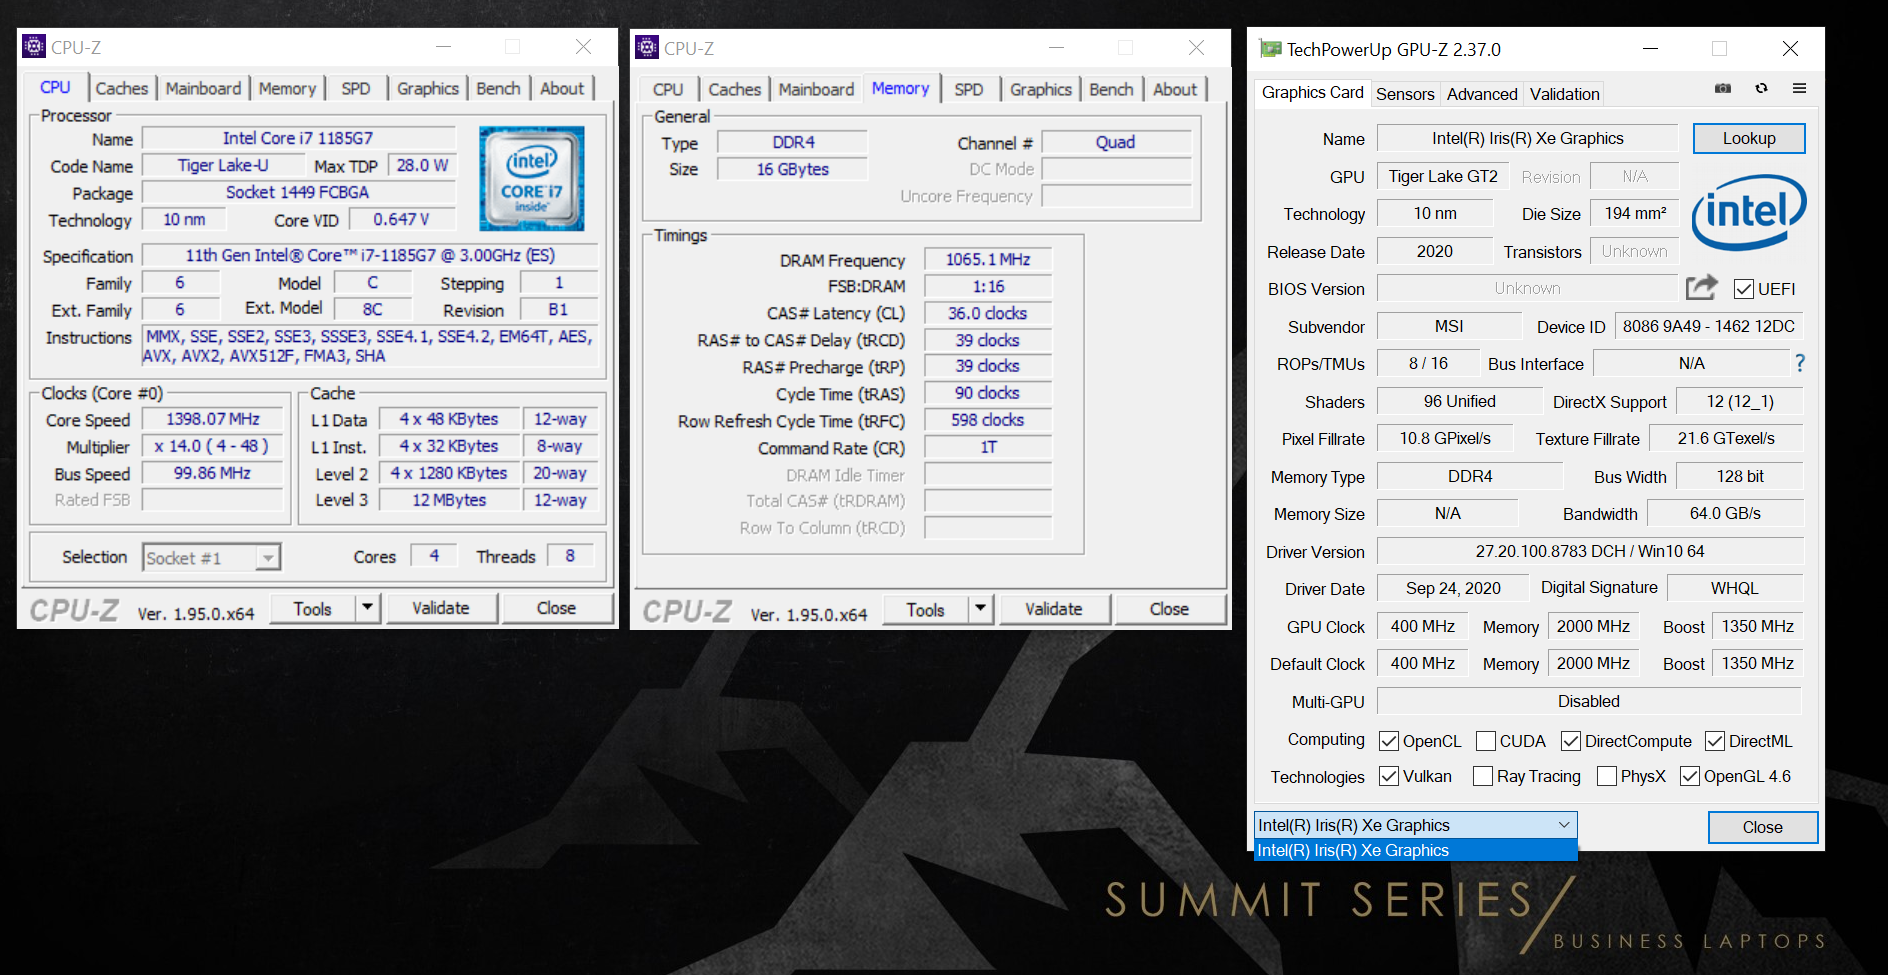Click the Lookup button in GPU-Z
This screenshot has width=1888, height=975.
click(x=1749, y=138)
